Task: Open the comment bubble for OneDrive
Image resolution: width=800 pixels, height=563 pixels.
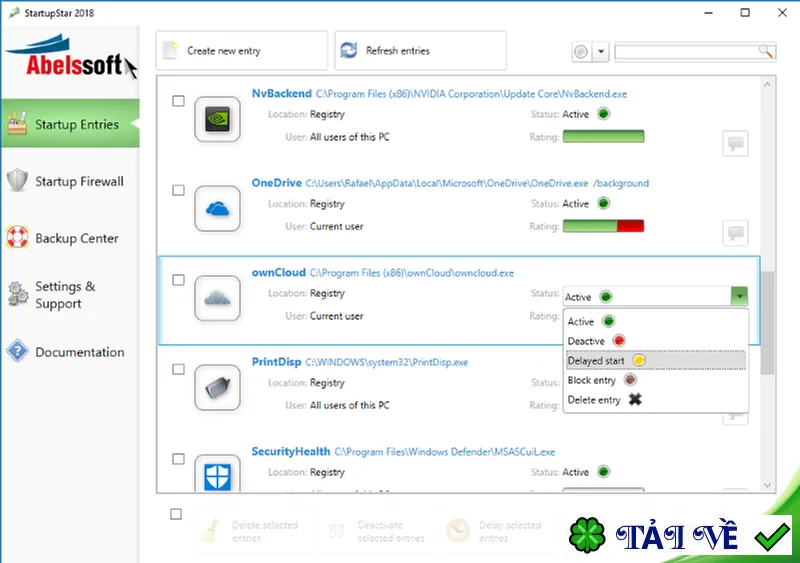Action: tap(735, 233)
